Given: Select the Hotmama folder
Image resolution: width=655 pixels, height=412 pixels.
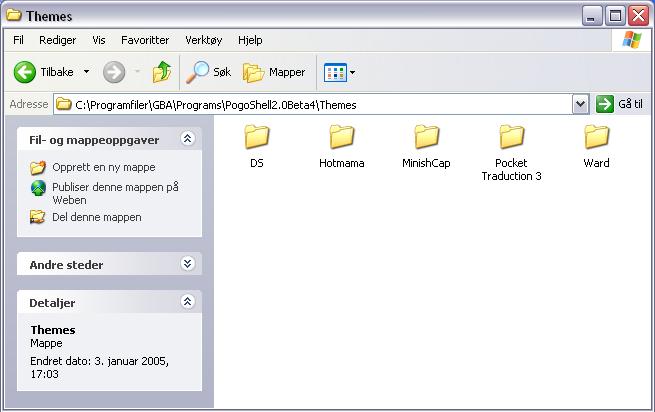Looking at the screenshot, I should (342, 146).
